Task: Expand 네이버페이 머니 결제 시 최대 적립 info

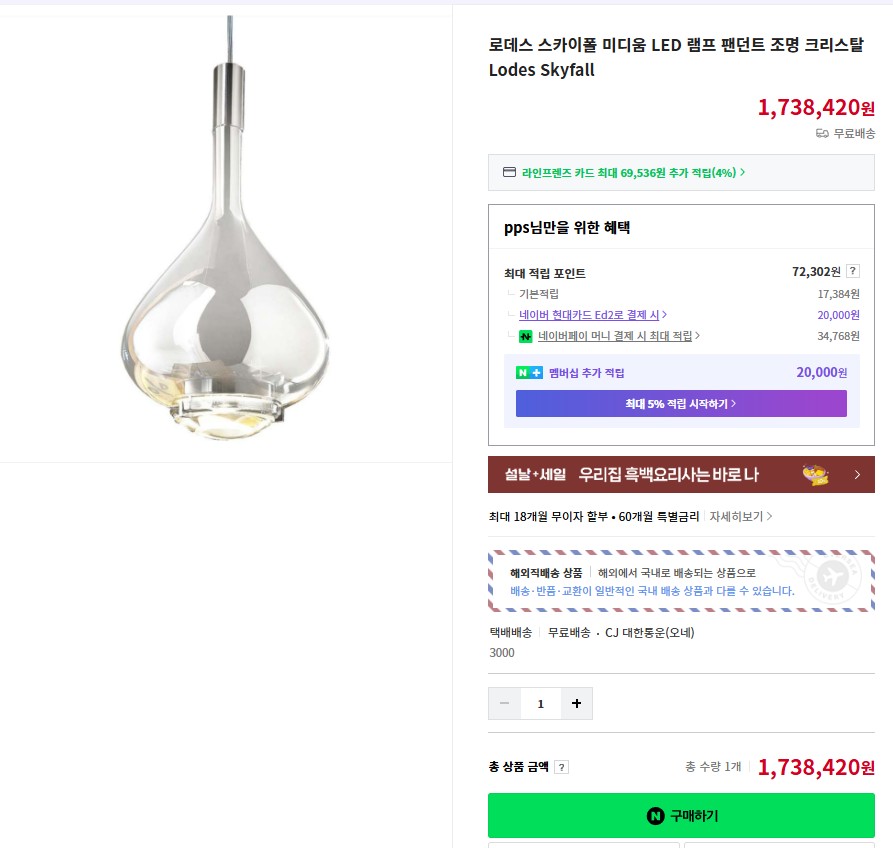Action: point(618,336)
